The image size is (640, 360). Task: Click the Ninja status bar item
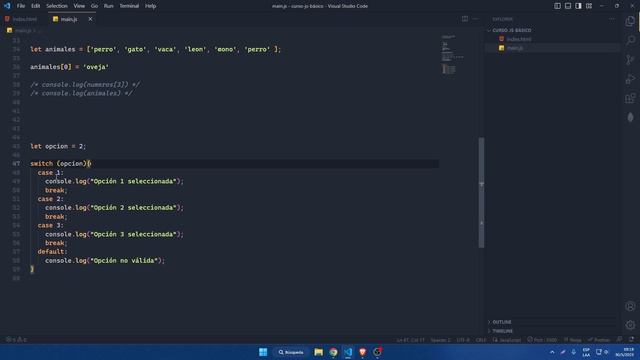[573, 340]
